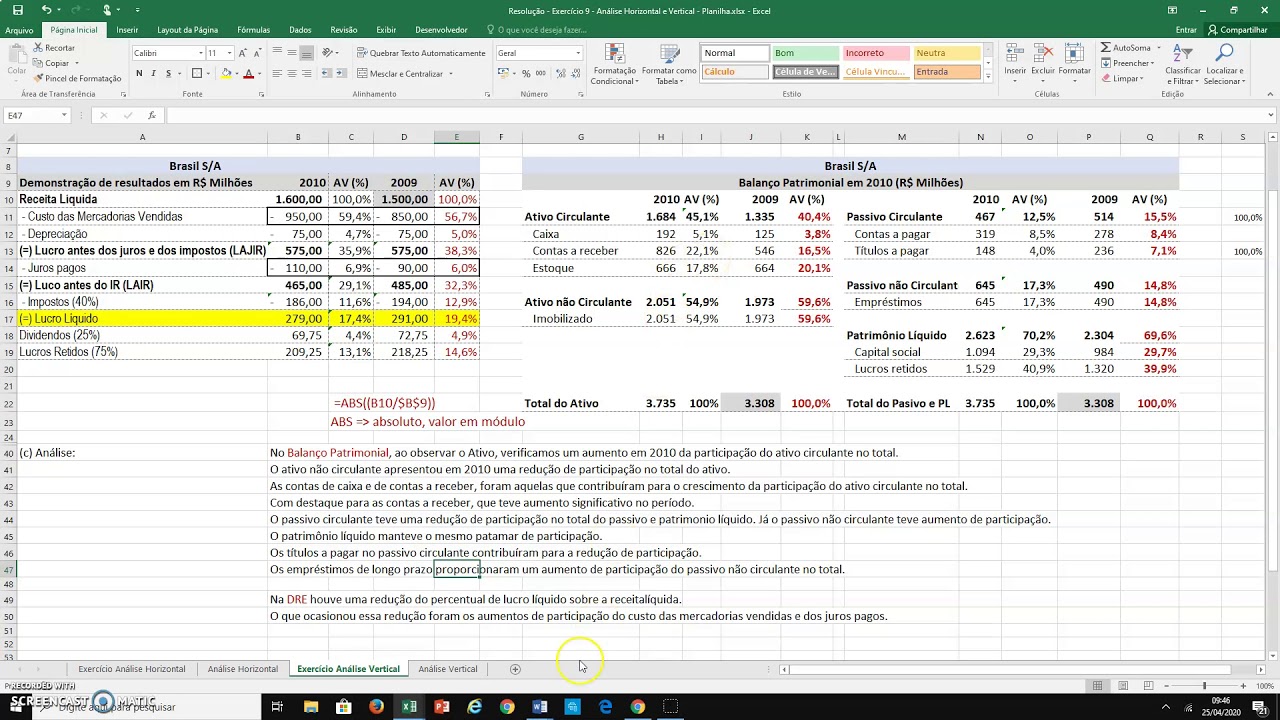Switch to the Dados ribbon tab
Screen dimensions: 1280x720
click(300, 30)
